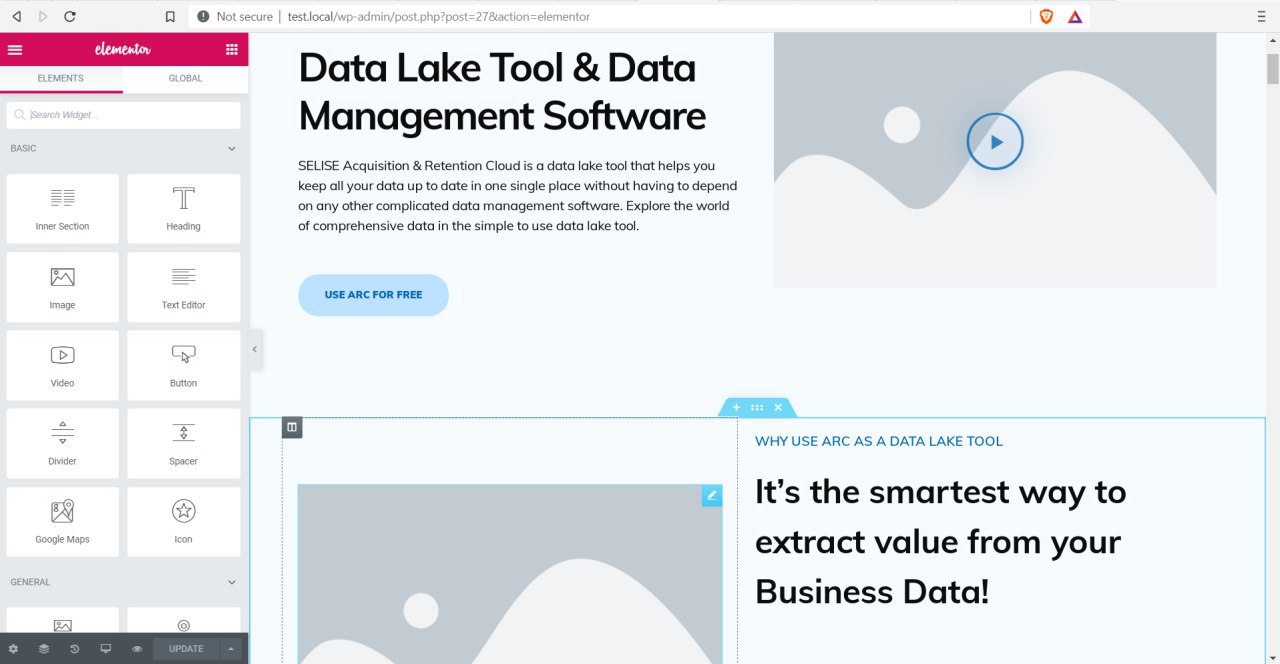This screenshot has height=664, width=1280.
Task: Click the Use ARC For Free button
Action: [373, 295]
